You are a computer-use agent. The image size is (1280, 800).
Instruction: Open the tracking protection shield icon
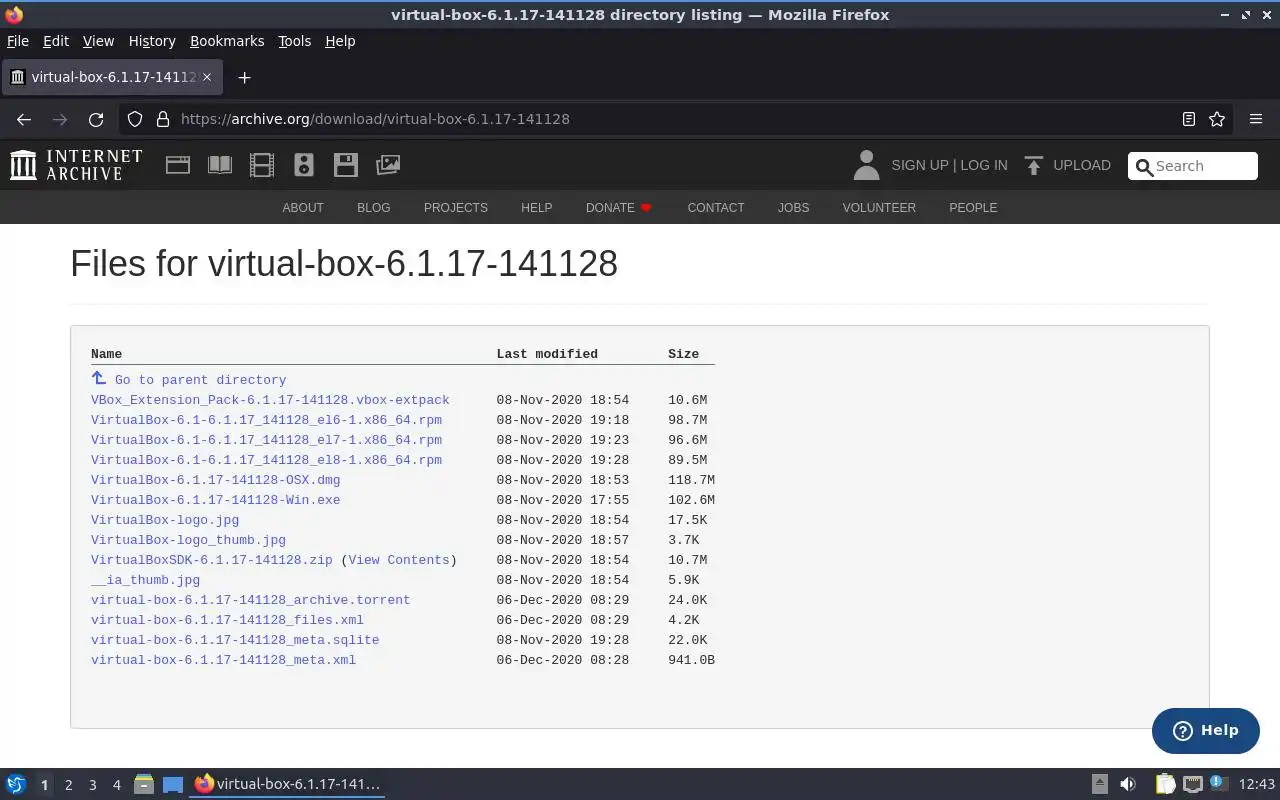[x=135, y=119]
